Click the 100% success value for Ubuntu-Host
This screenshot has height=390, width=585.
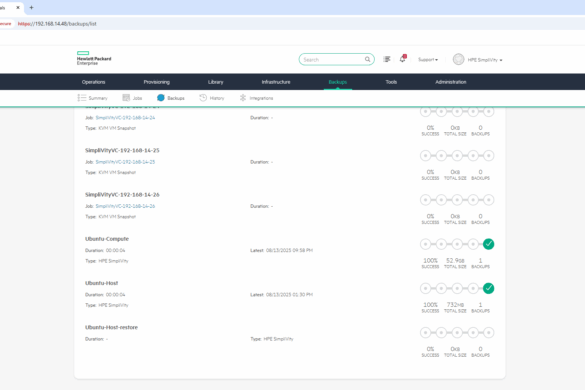[x=430, y=305]
